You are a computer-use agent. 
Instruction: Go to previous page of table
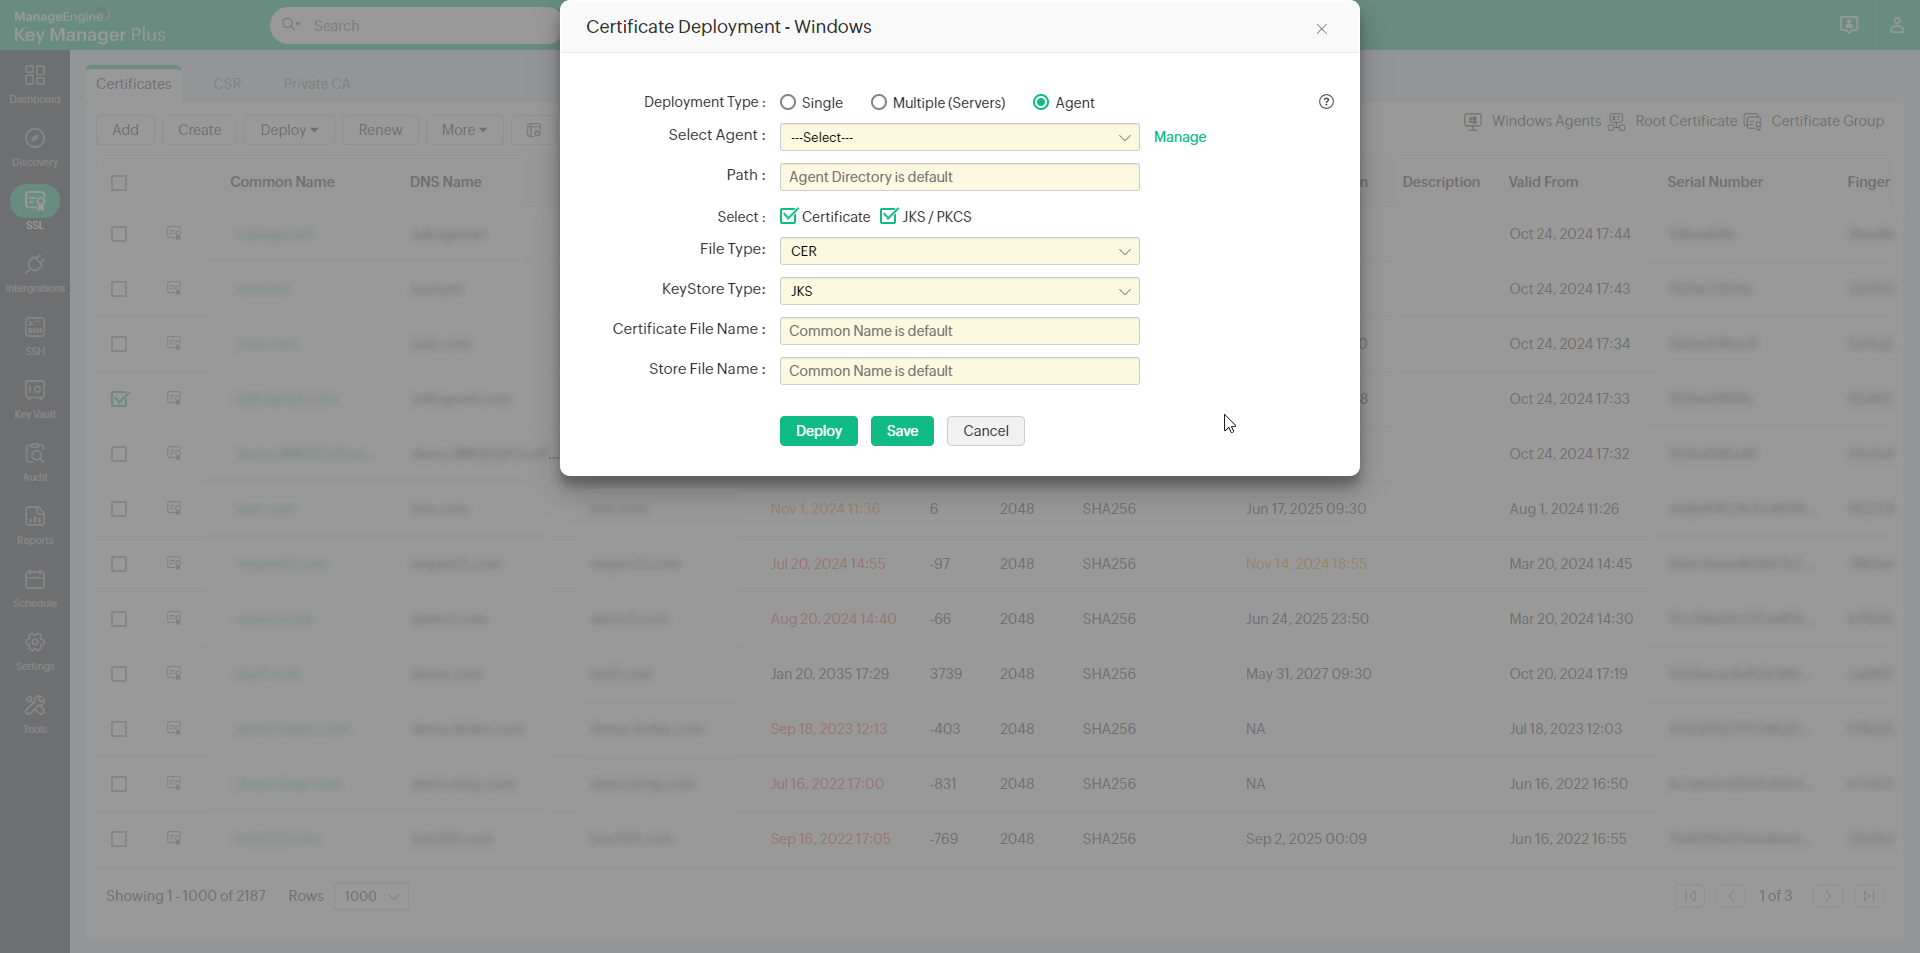pos(1731,896)
